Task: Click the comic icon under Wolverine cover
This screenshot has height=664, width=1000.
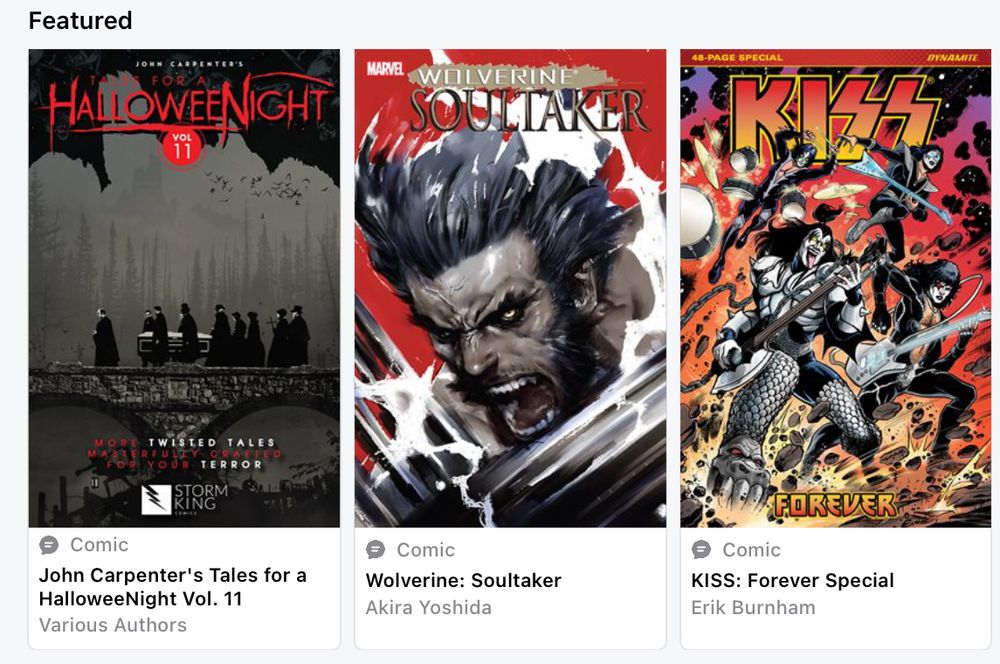Action: pyautogui.click(x=376, y=549)
